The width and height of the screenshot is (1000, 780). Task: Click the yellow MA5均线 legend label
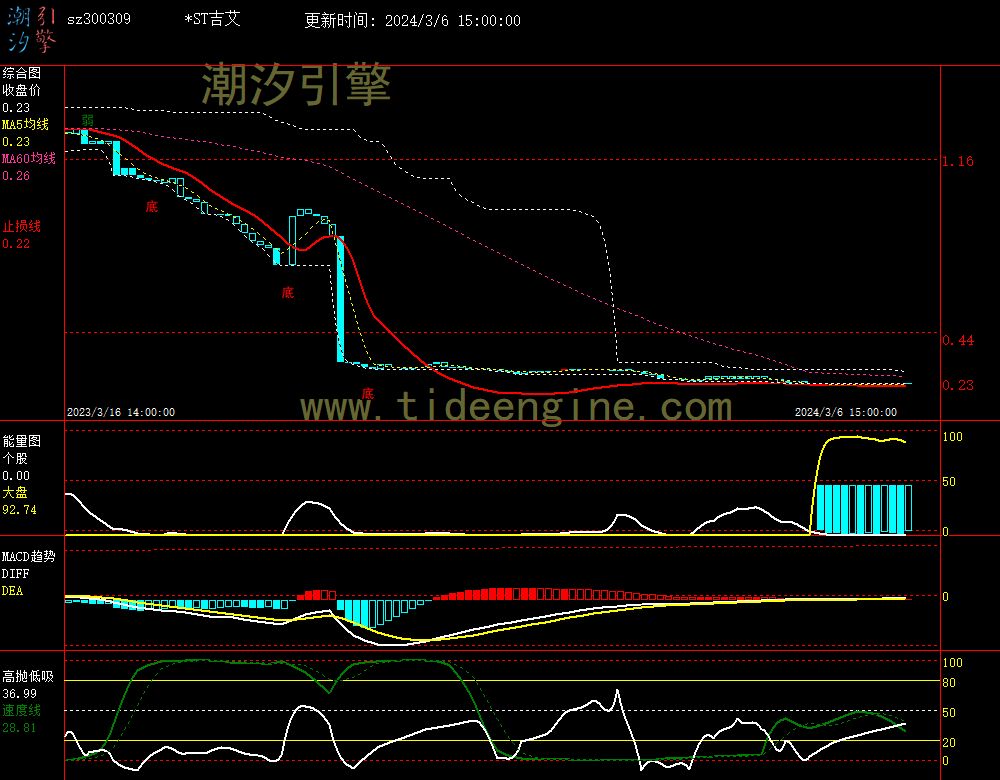tap(25, 124)
